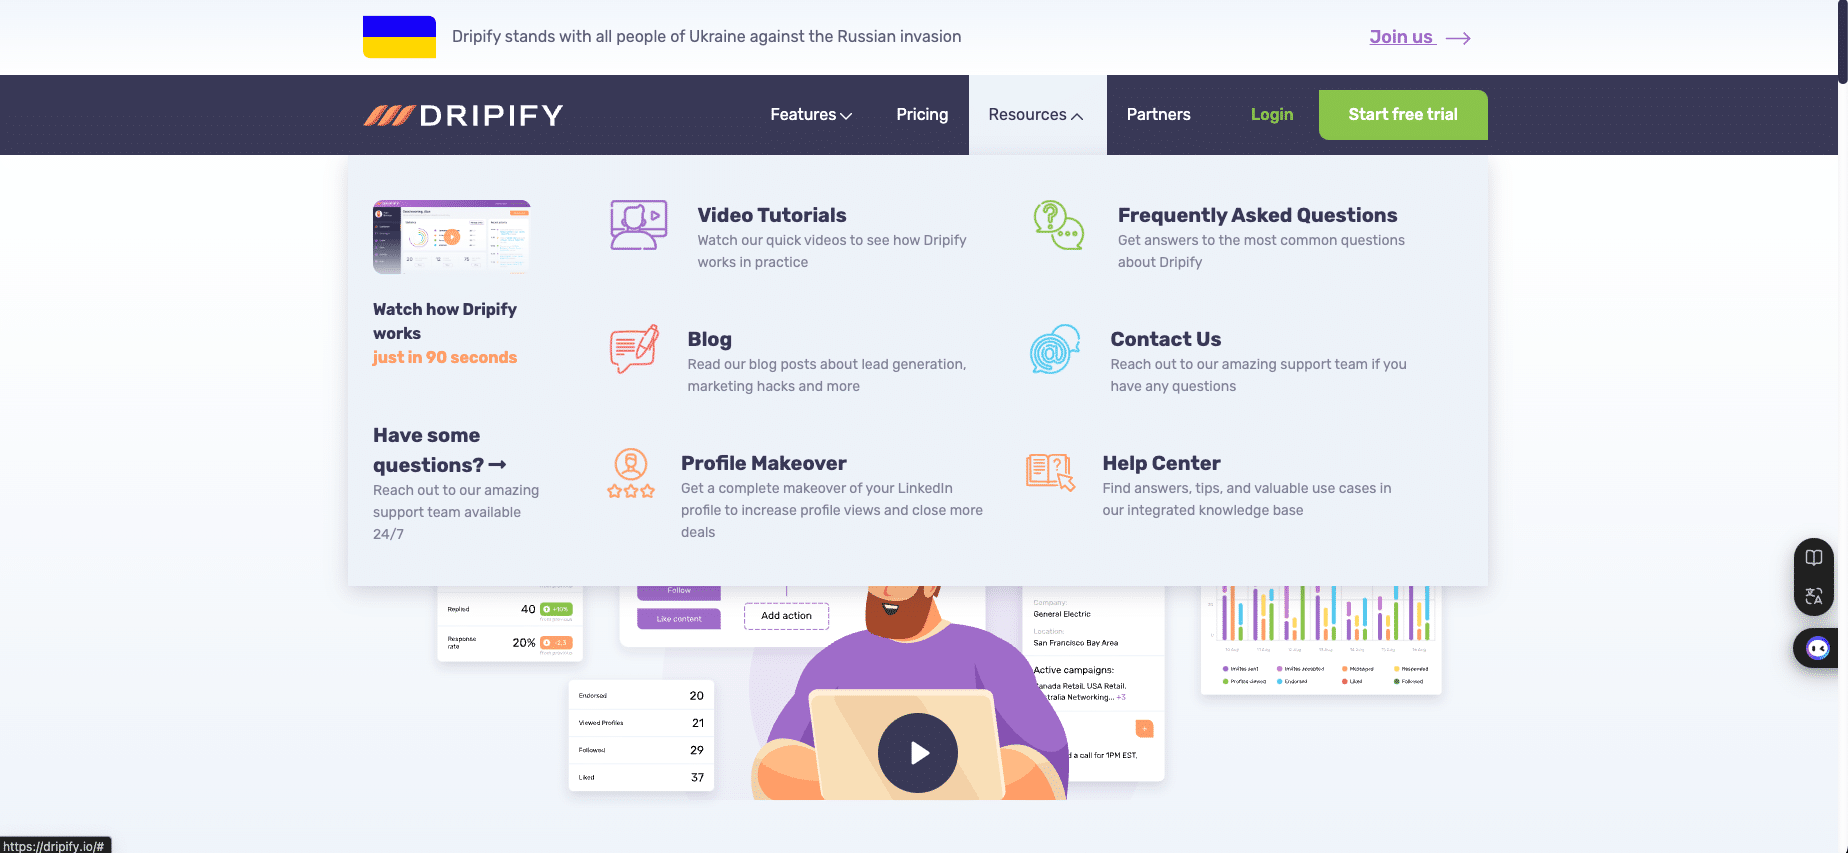Image resolution: width=1848 pixels, height=853 pixels.
Task: Open the Partners page
Action: pyautogui.click(x=1158, y=115)
